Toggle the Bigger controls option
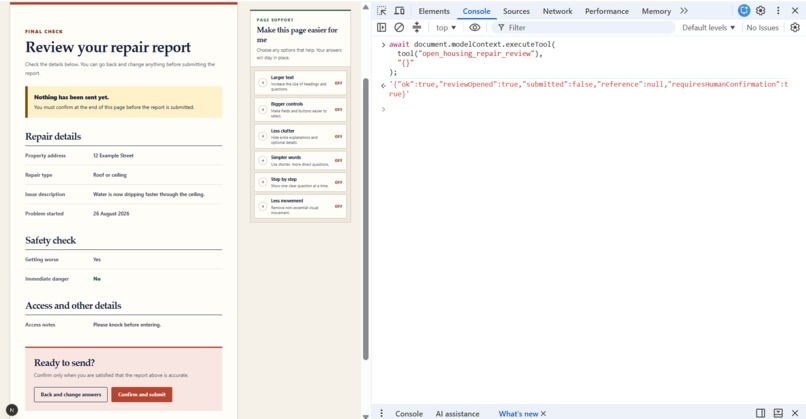Screen dimensions: 806x419 click(300, 110)
